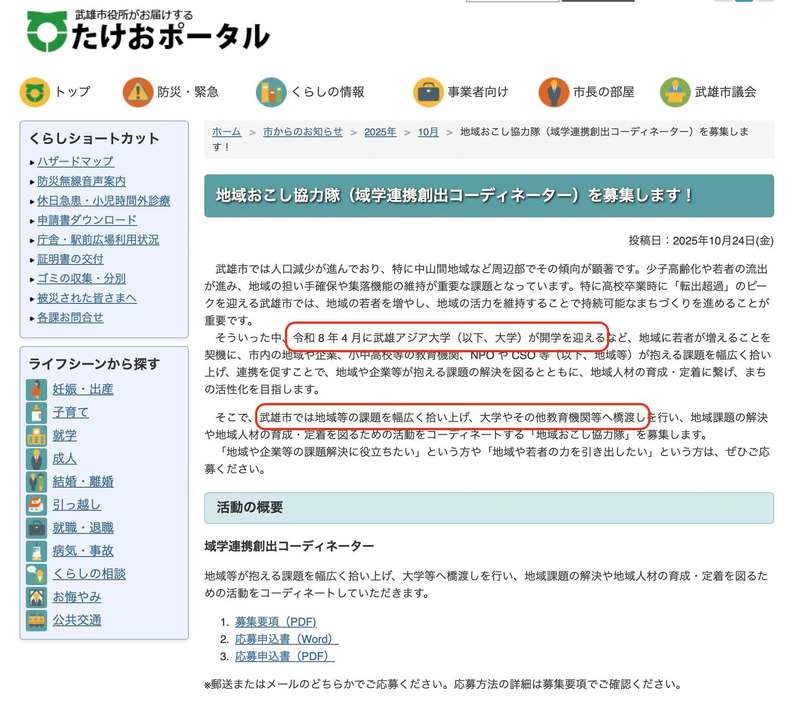Screen dimensions: 800x701
Task: Click the たけおポータル site logo
Action: tap(148, 32)
